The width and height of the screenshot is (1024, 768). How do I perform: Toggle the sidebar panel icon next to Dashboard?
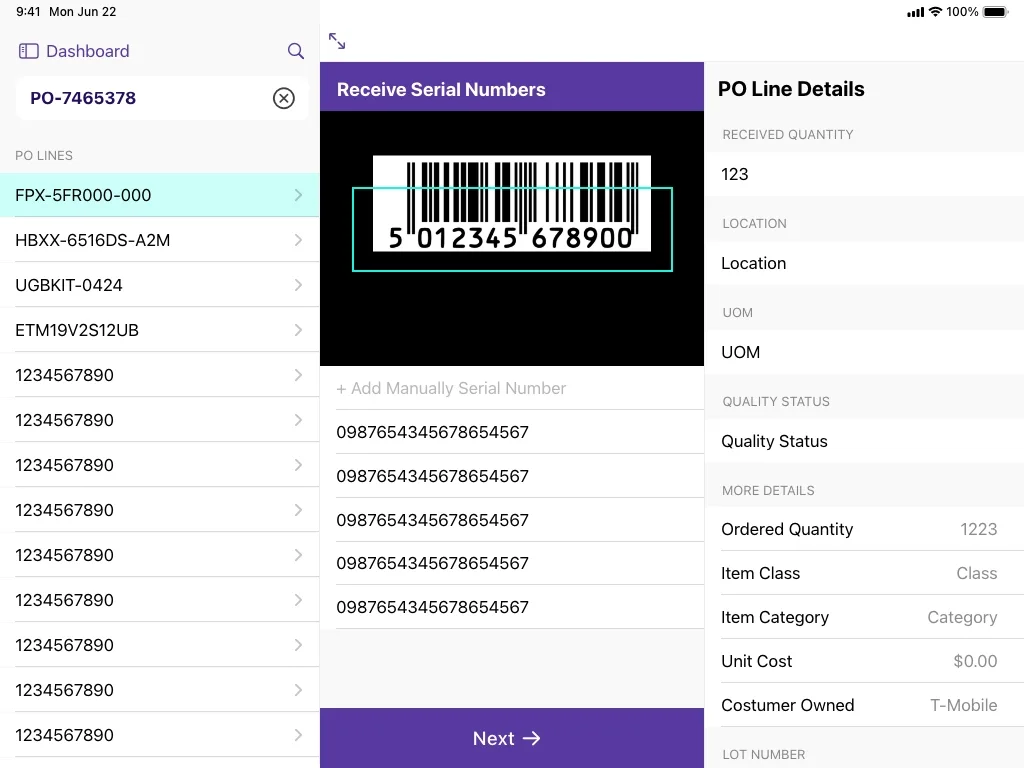coord(29,51)
